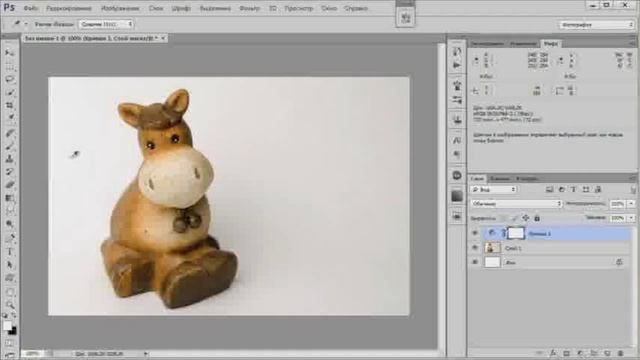Select the Brush tool
The width and height of the screenshot is (640, 360).
(x=10, y=146)
